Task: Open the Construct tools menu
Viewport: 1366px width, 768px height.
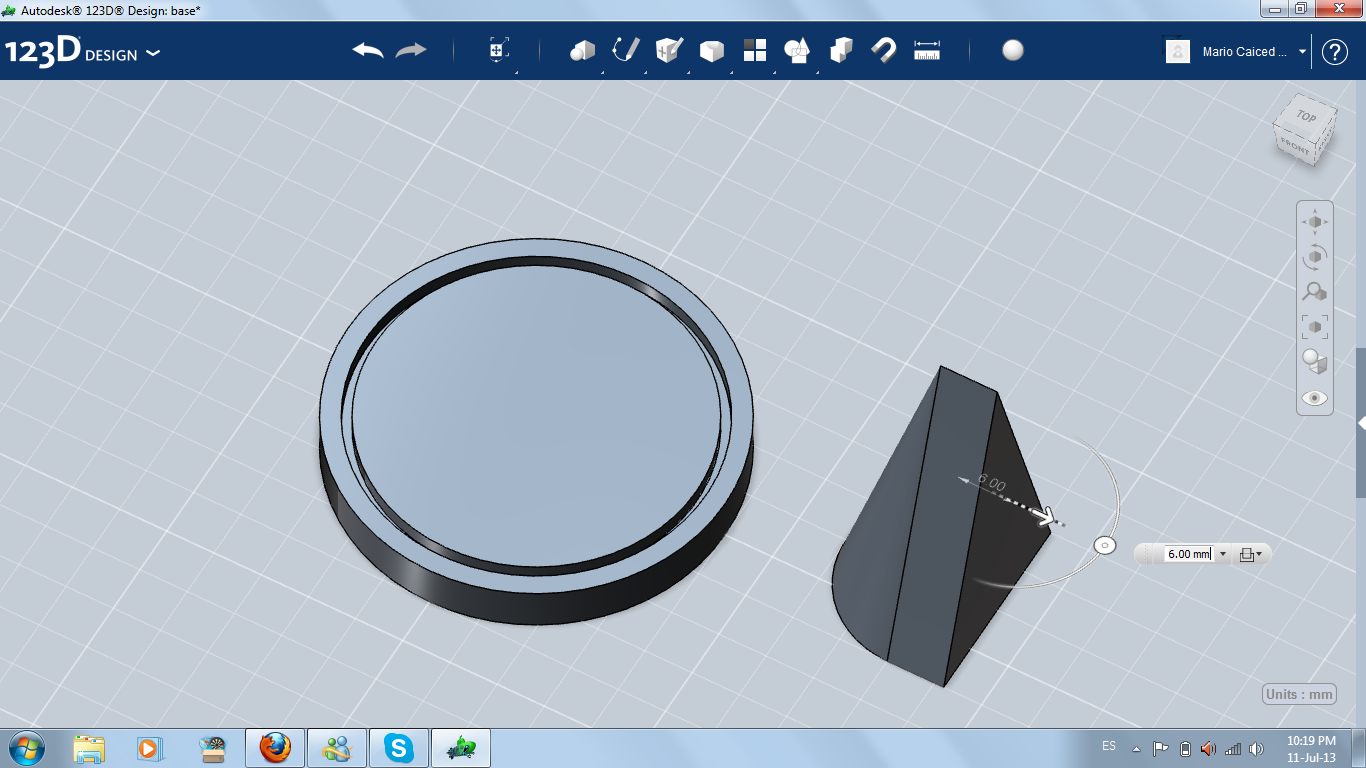Action: pos(669,51)
